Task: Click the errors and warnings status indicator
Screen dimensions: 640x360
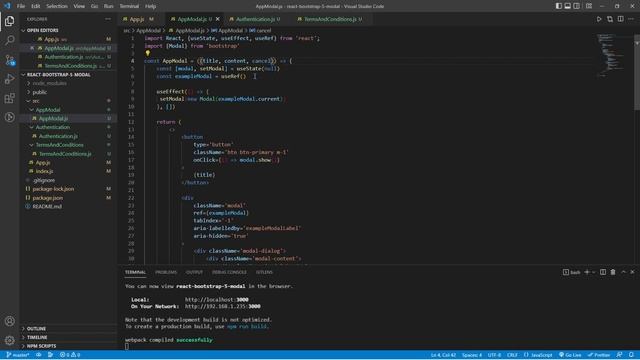Action: tap(70, 355)
